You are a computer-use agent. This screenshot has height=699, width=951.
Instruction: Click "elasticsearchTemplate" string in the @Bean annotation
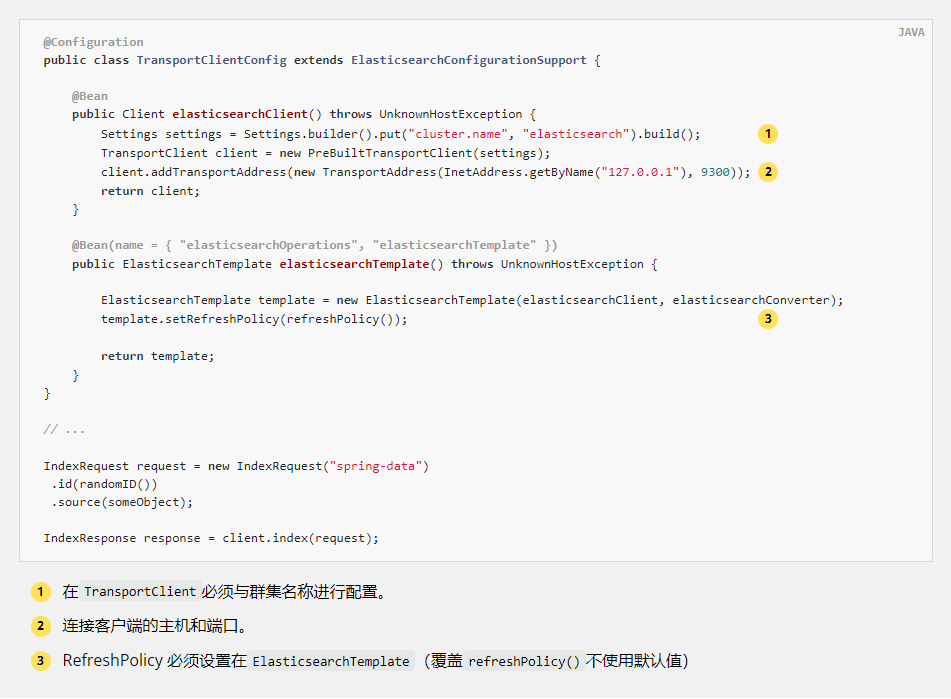coord(454,245)
